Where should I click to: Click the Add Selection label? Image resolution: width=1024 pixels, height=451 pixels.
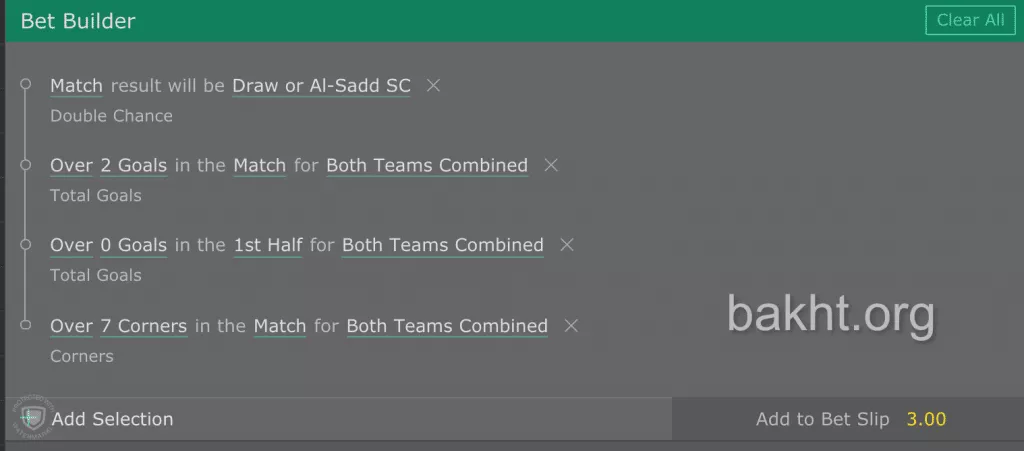[x=112, y=420]
